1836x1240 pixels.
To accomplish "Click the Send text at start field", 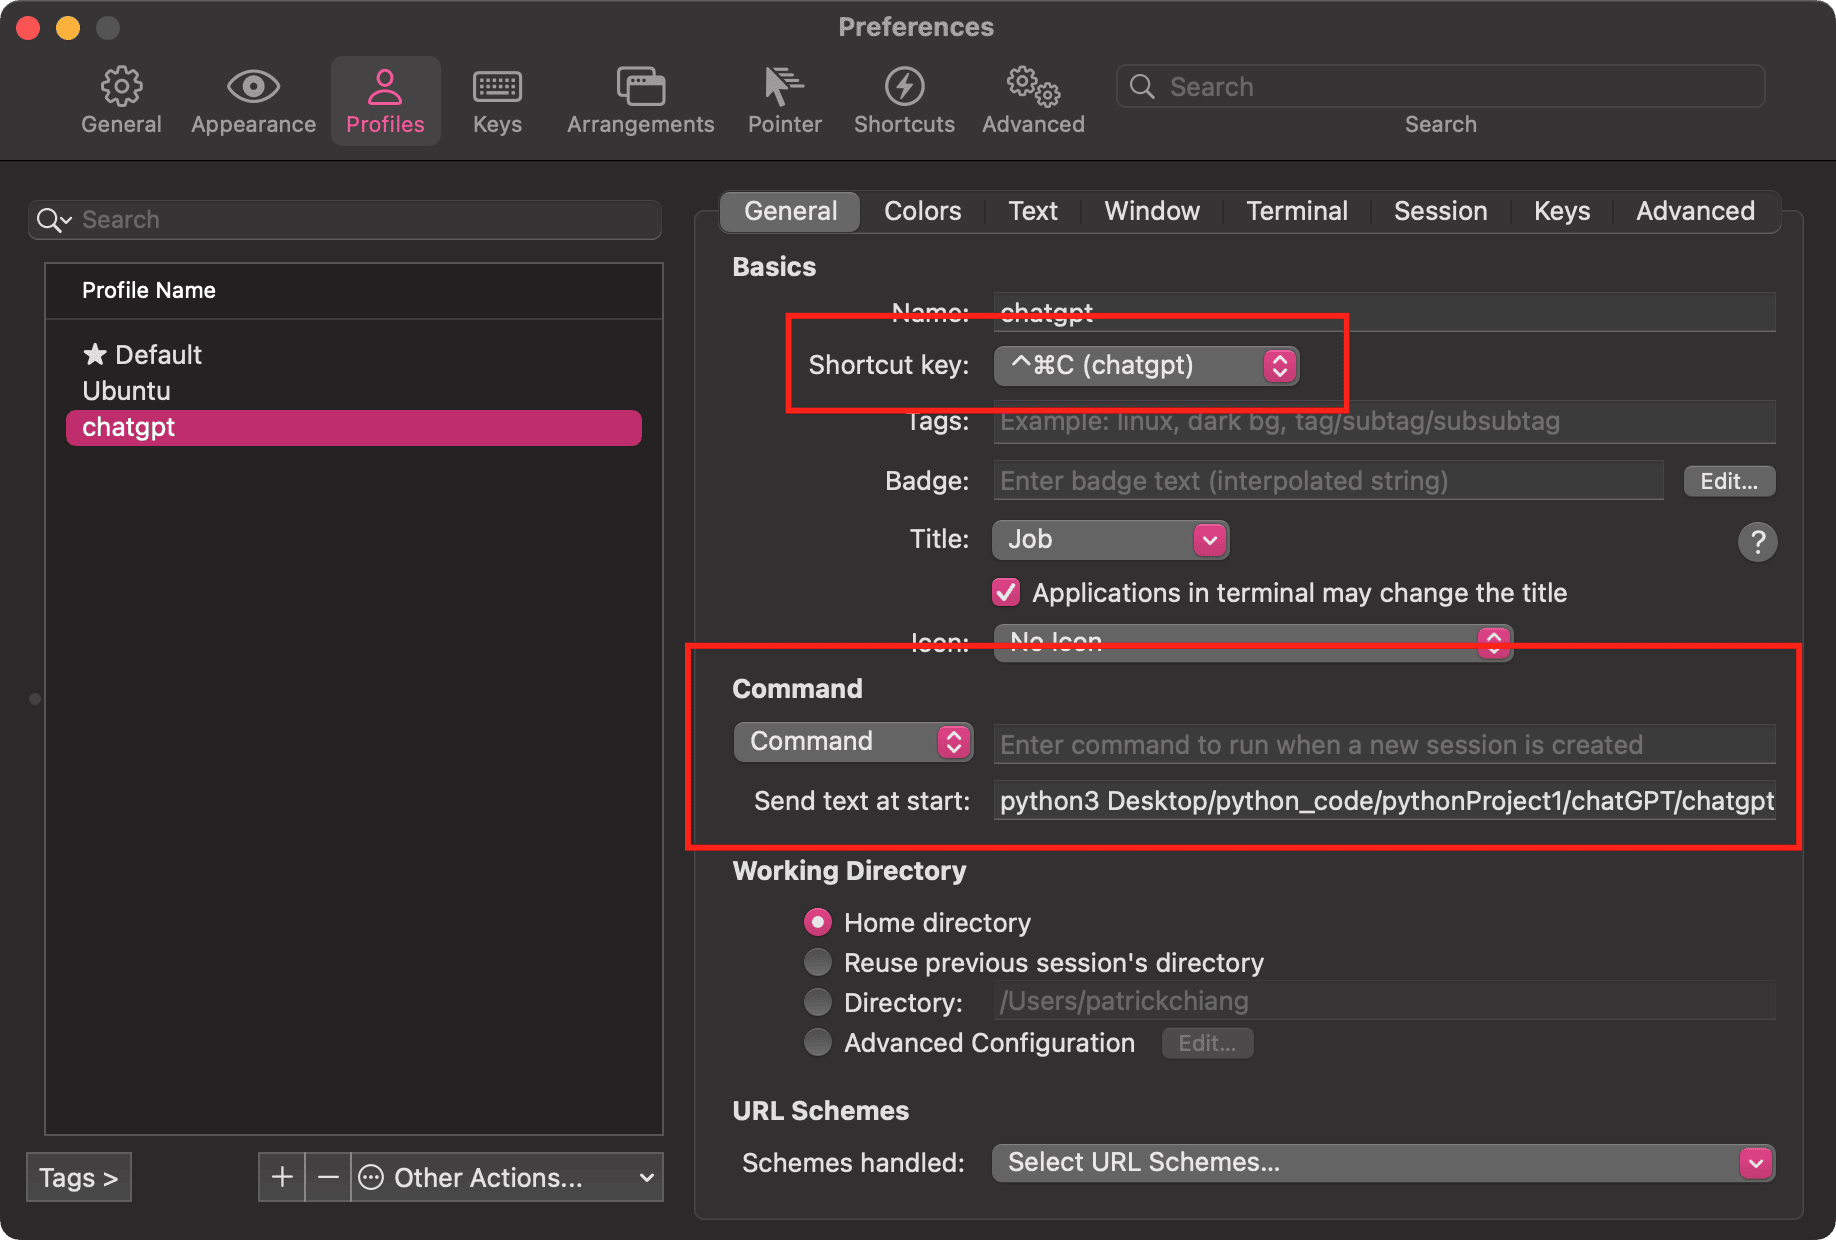I will [1385, 801].
